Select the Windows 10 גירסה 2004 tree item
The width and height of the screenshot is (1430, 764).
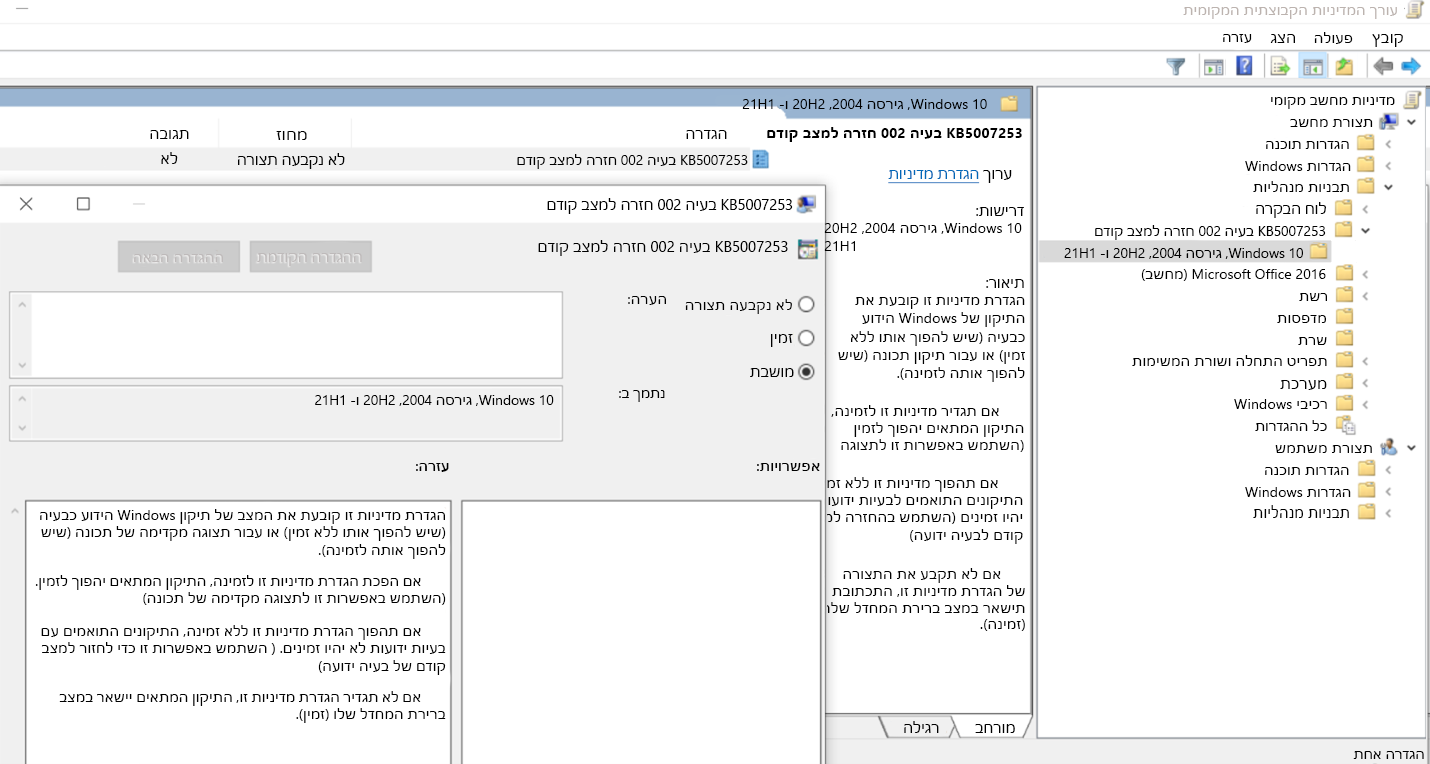click(x=1184, y=252)
